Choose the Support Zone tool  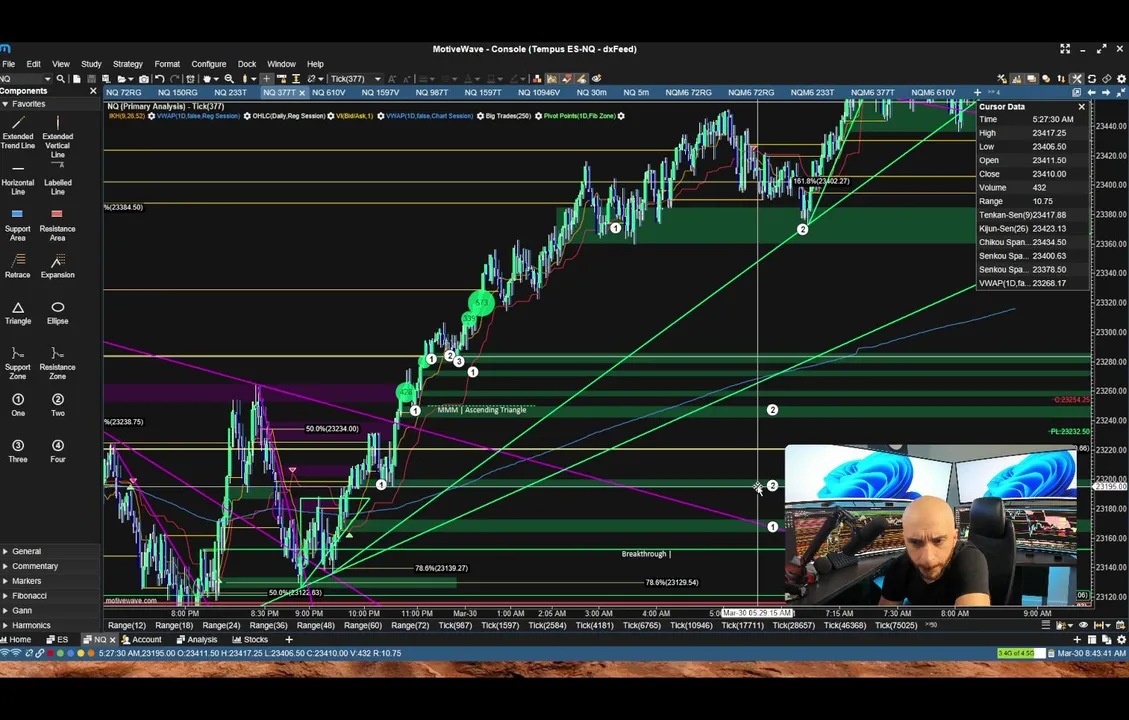click(x=18, y=364)
